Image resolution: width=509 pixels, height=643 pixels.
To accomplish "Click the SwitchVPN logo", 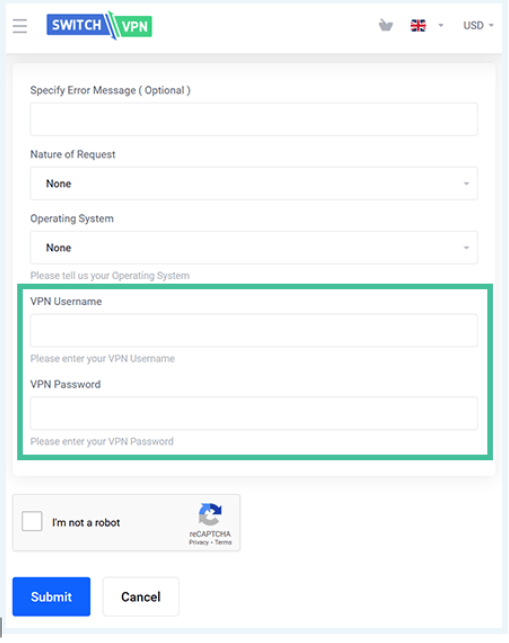I will point(99,25).
